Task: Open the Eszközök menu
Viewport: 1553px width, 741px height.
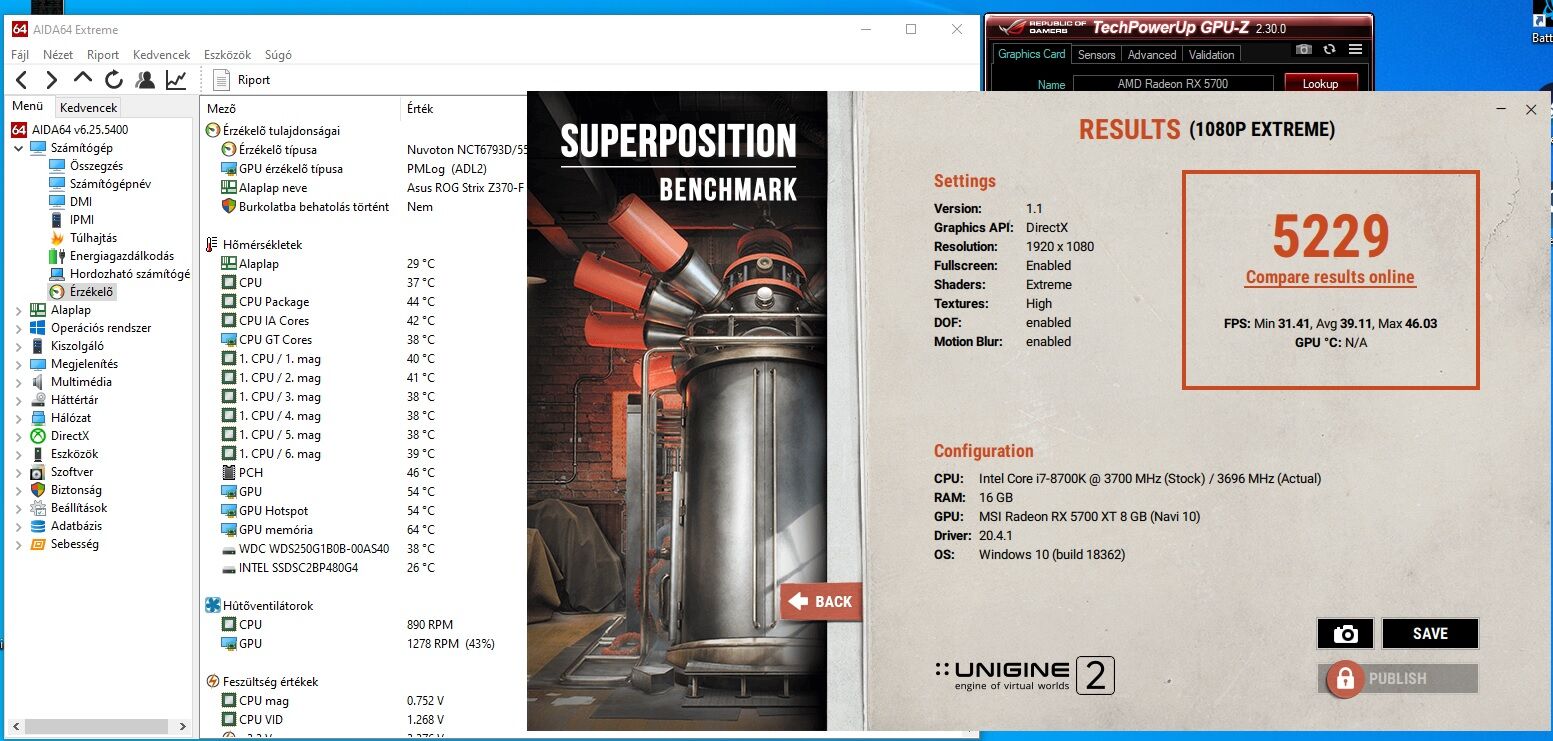Action: tap(227, 55)
